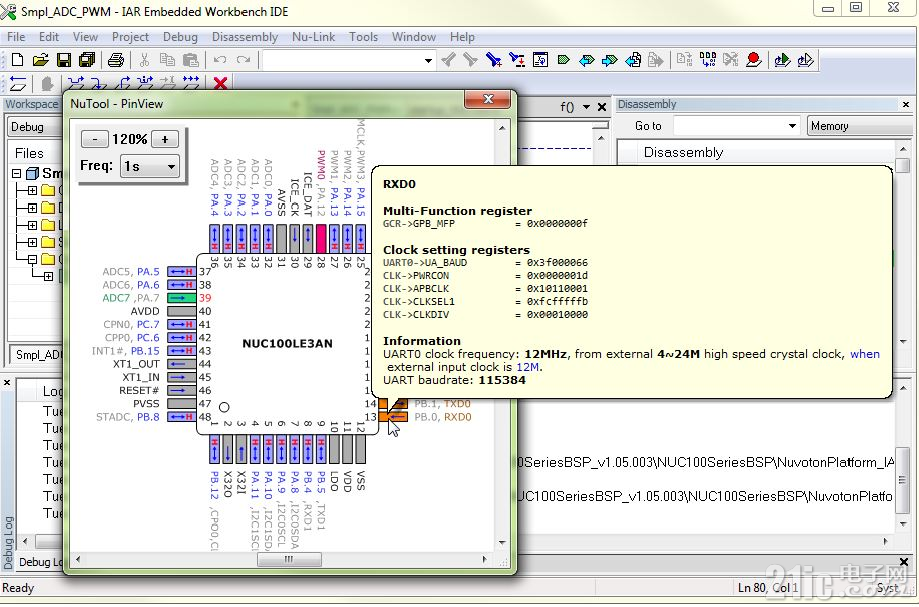Click the Undo arrow icon
919x607 pixels.
click(220, 60)
